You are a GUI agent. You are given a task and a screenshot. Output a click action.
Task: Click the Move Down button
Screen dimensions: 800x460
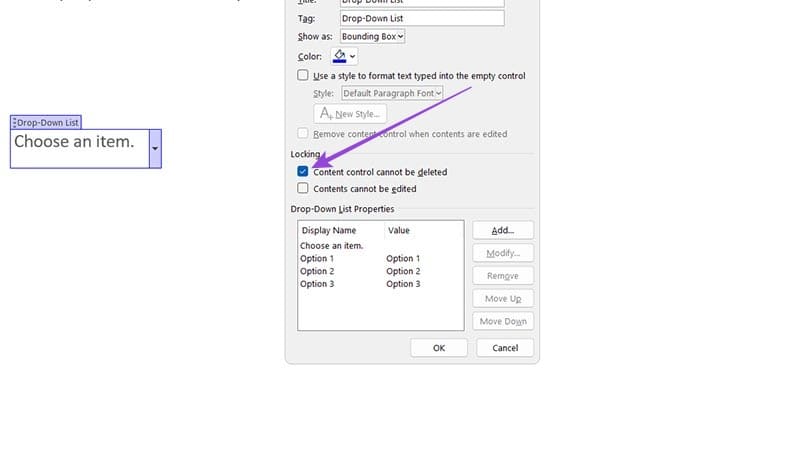pos(503,321)
